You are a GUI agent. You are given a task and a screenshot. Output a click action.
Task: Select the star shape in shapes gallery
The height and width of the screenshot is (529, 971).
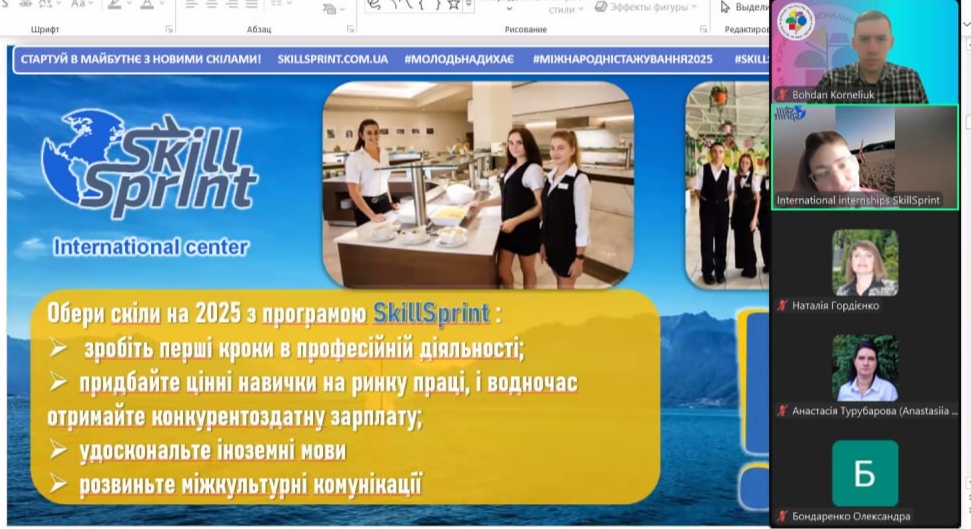(x=453, y=5)
